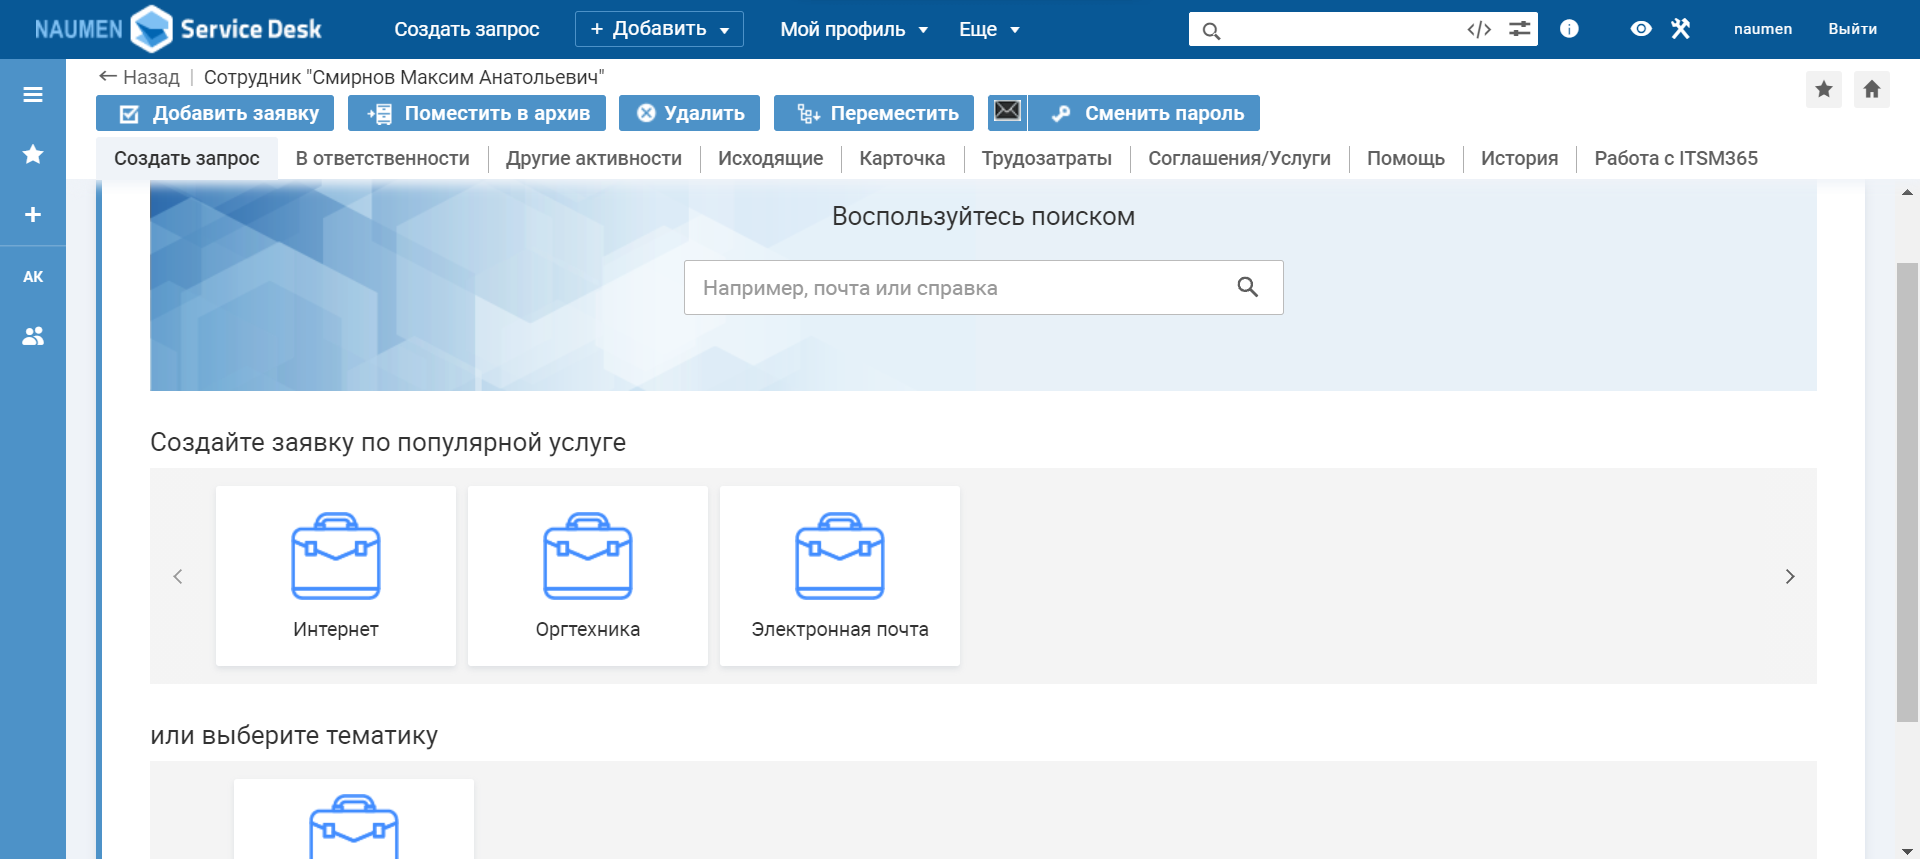Expand the Мой профиль menu
Image resolution: width=1920 pixels, height=859 pixels.
tap(853, 29)
